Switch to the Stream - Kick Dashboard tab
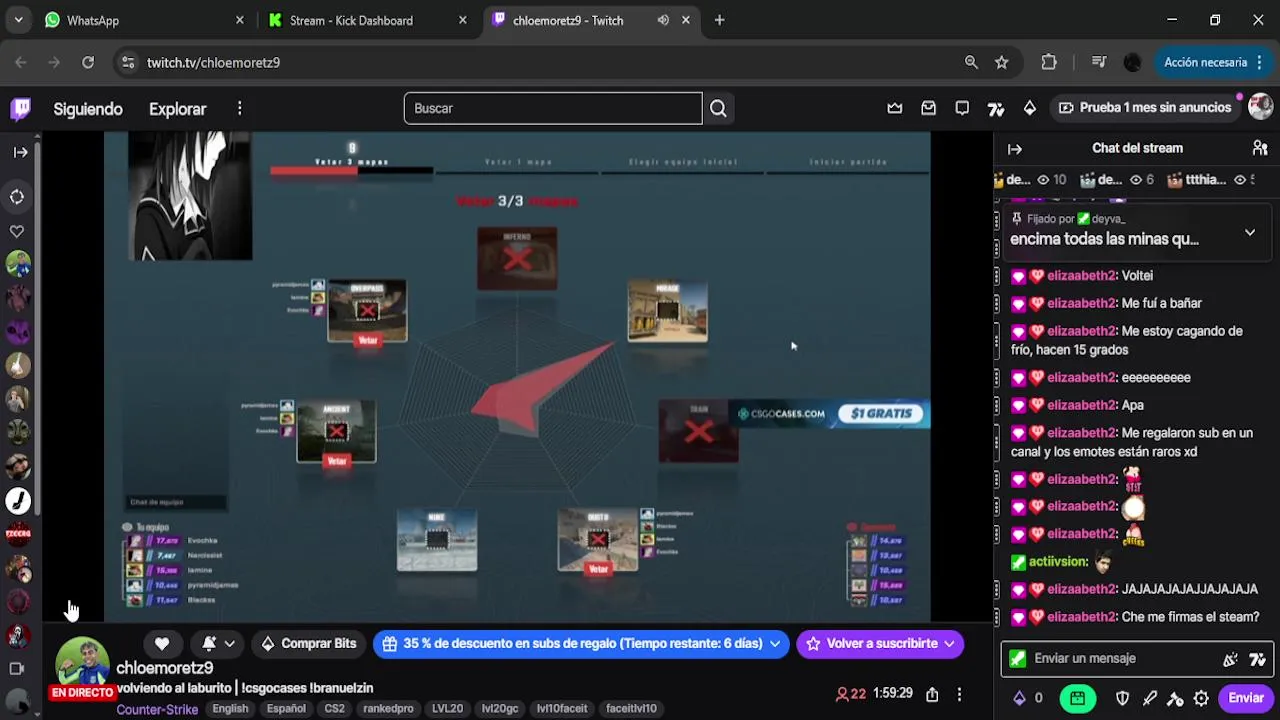The image size is (1280, 720). click(366, 20)
